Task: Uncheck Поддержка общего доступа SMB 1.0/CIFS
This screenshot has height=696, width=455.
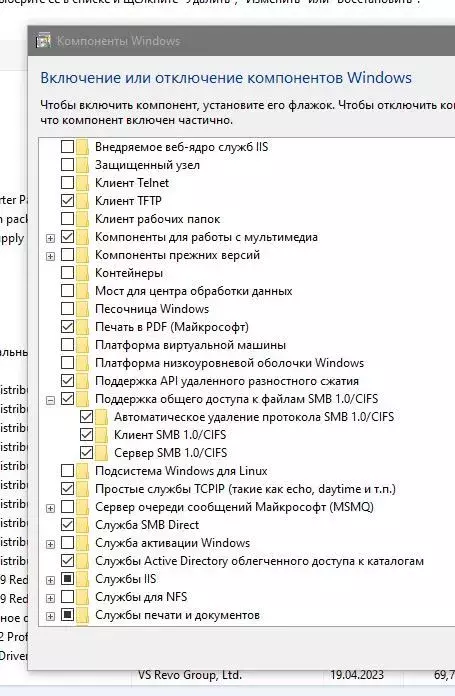Action: 67,399
